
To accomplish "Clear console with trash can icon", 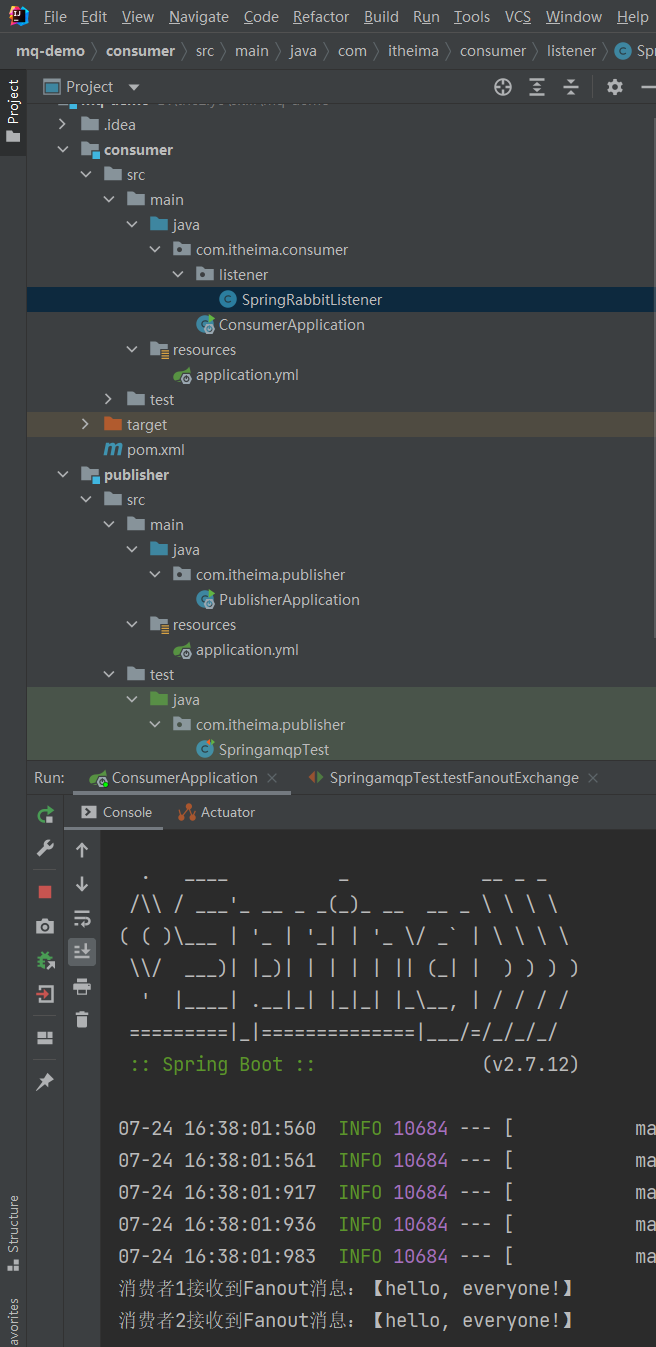I will 82,1019.
